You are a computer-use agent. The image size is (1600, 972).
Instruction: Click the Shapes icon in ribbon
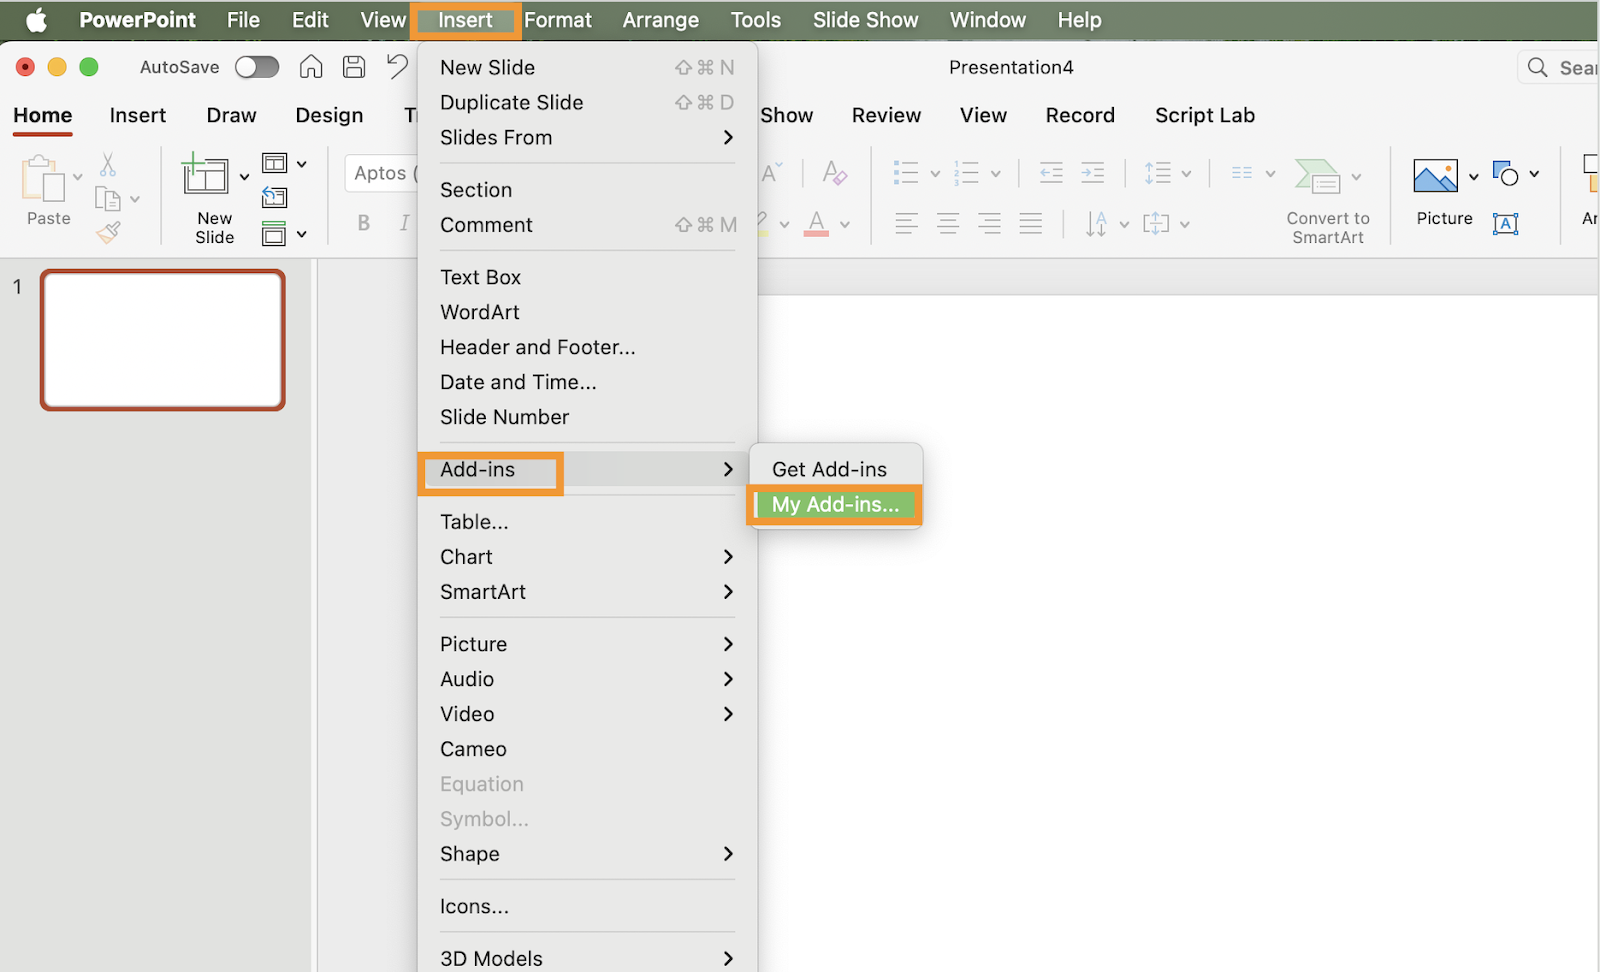pos(1505,174)
